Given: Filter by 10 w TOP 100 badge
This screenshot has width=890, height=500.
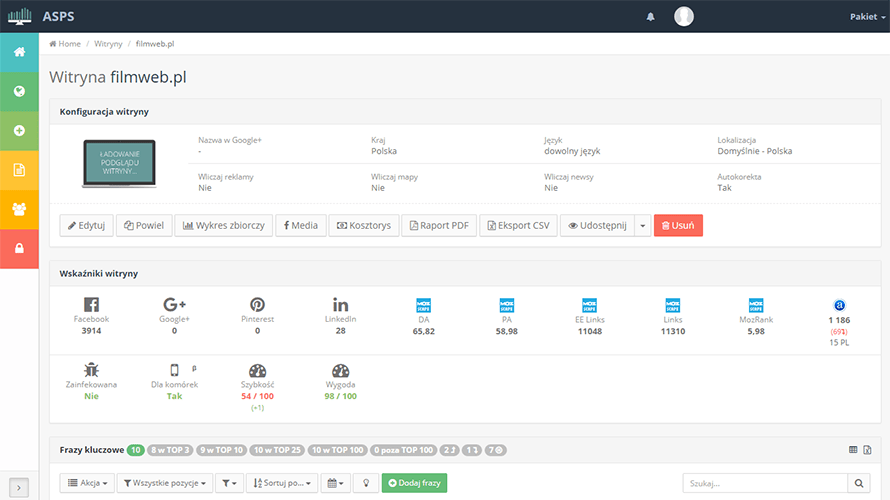Looking at the screenshot, I should click(x=338, y=450).
